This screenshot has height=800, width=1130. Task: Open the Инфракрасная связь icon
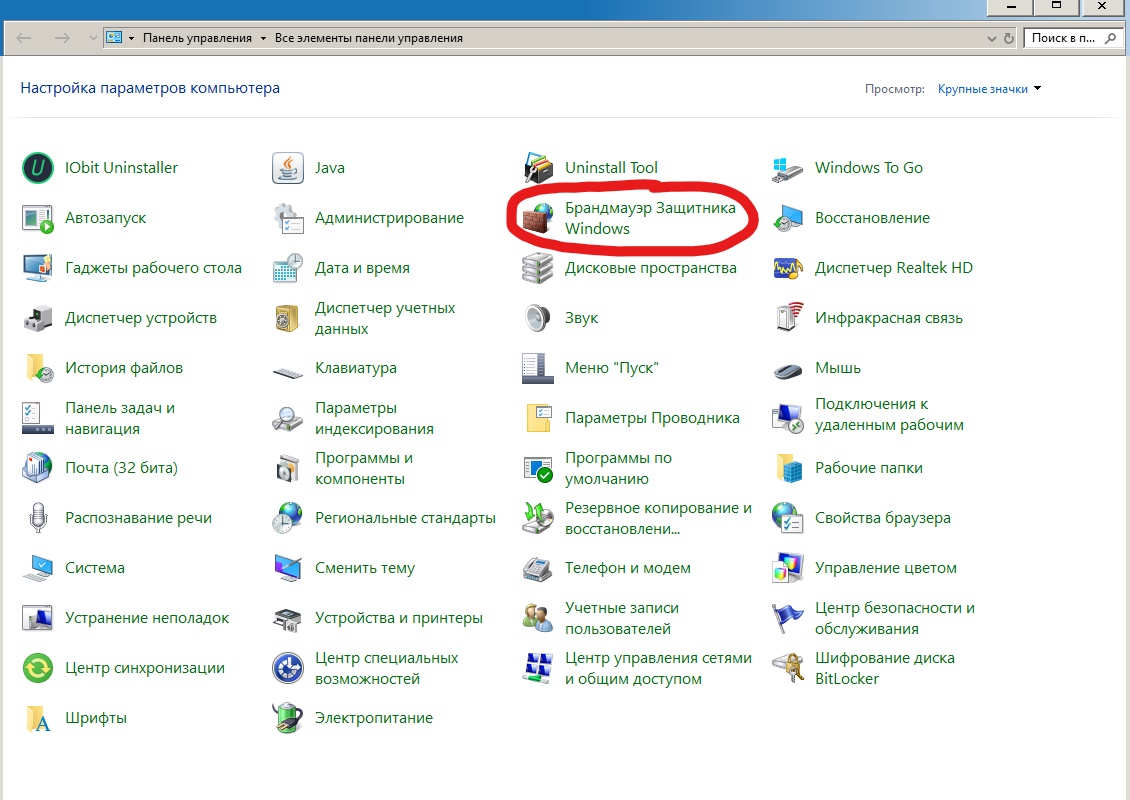(x=788, y=318)
